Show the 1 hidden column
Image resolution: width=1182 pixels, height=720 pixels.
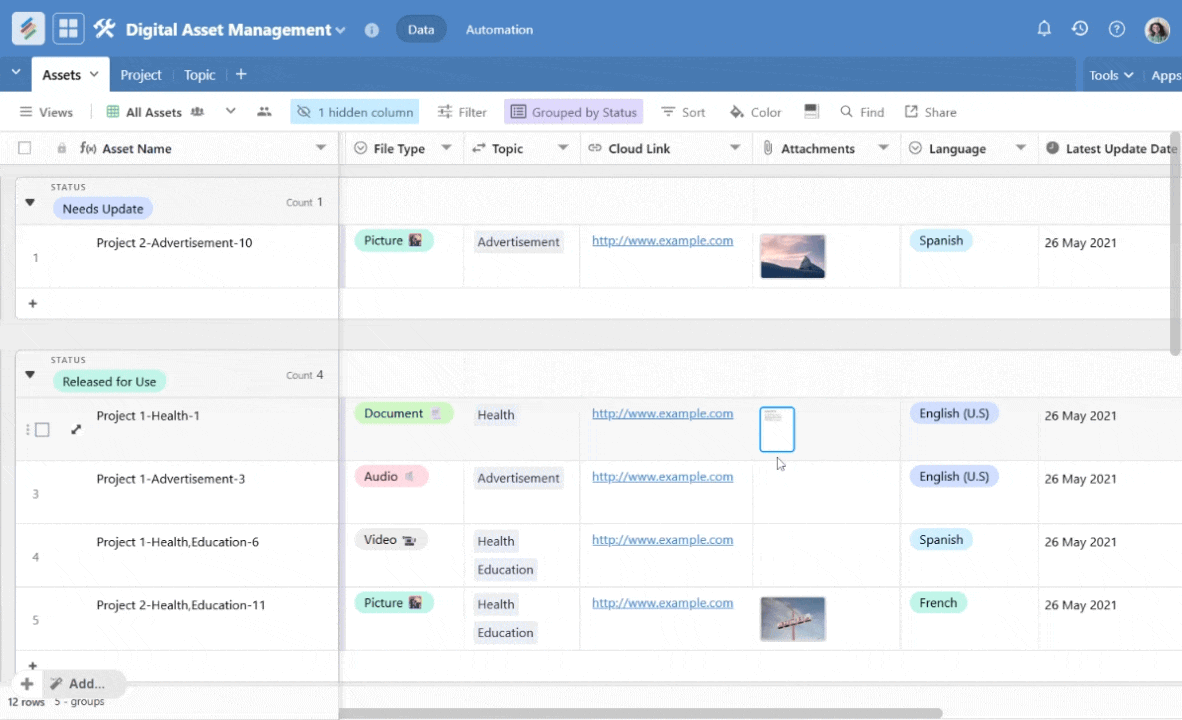pos(355,112)
